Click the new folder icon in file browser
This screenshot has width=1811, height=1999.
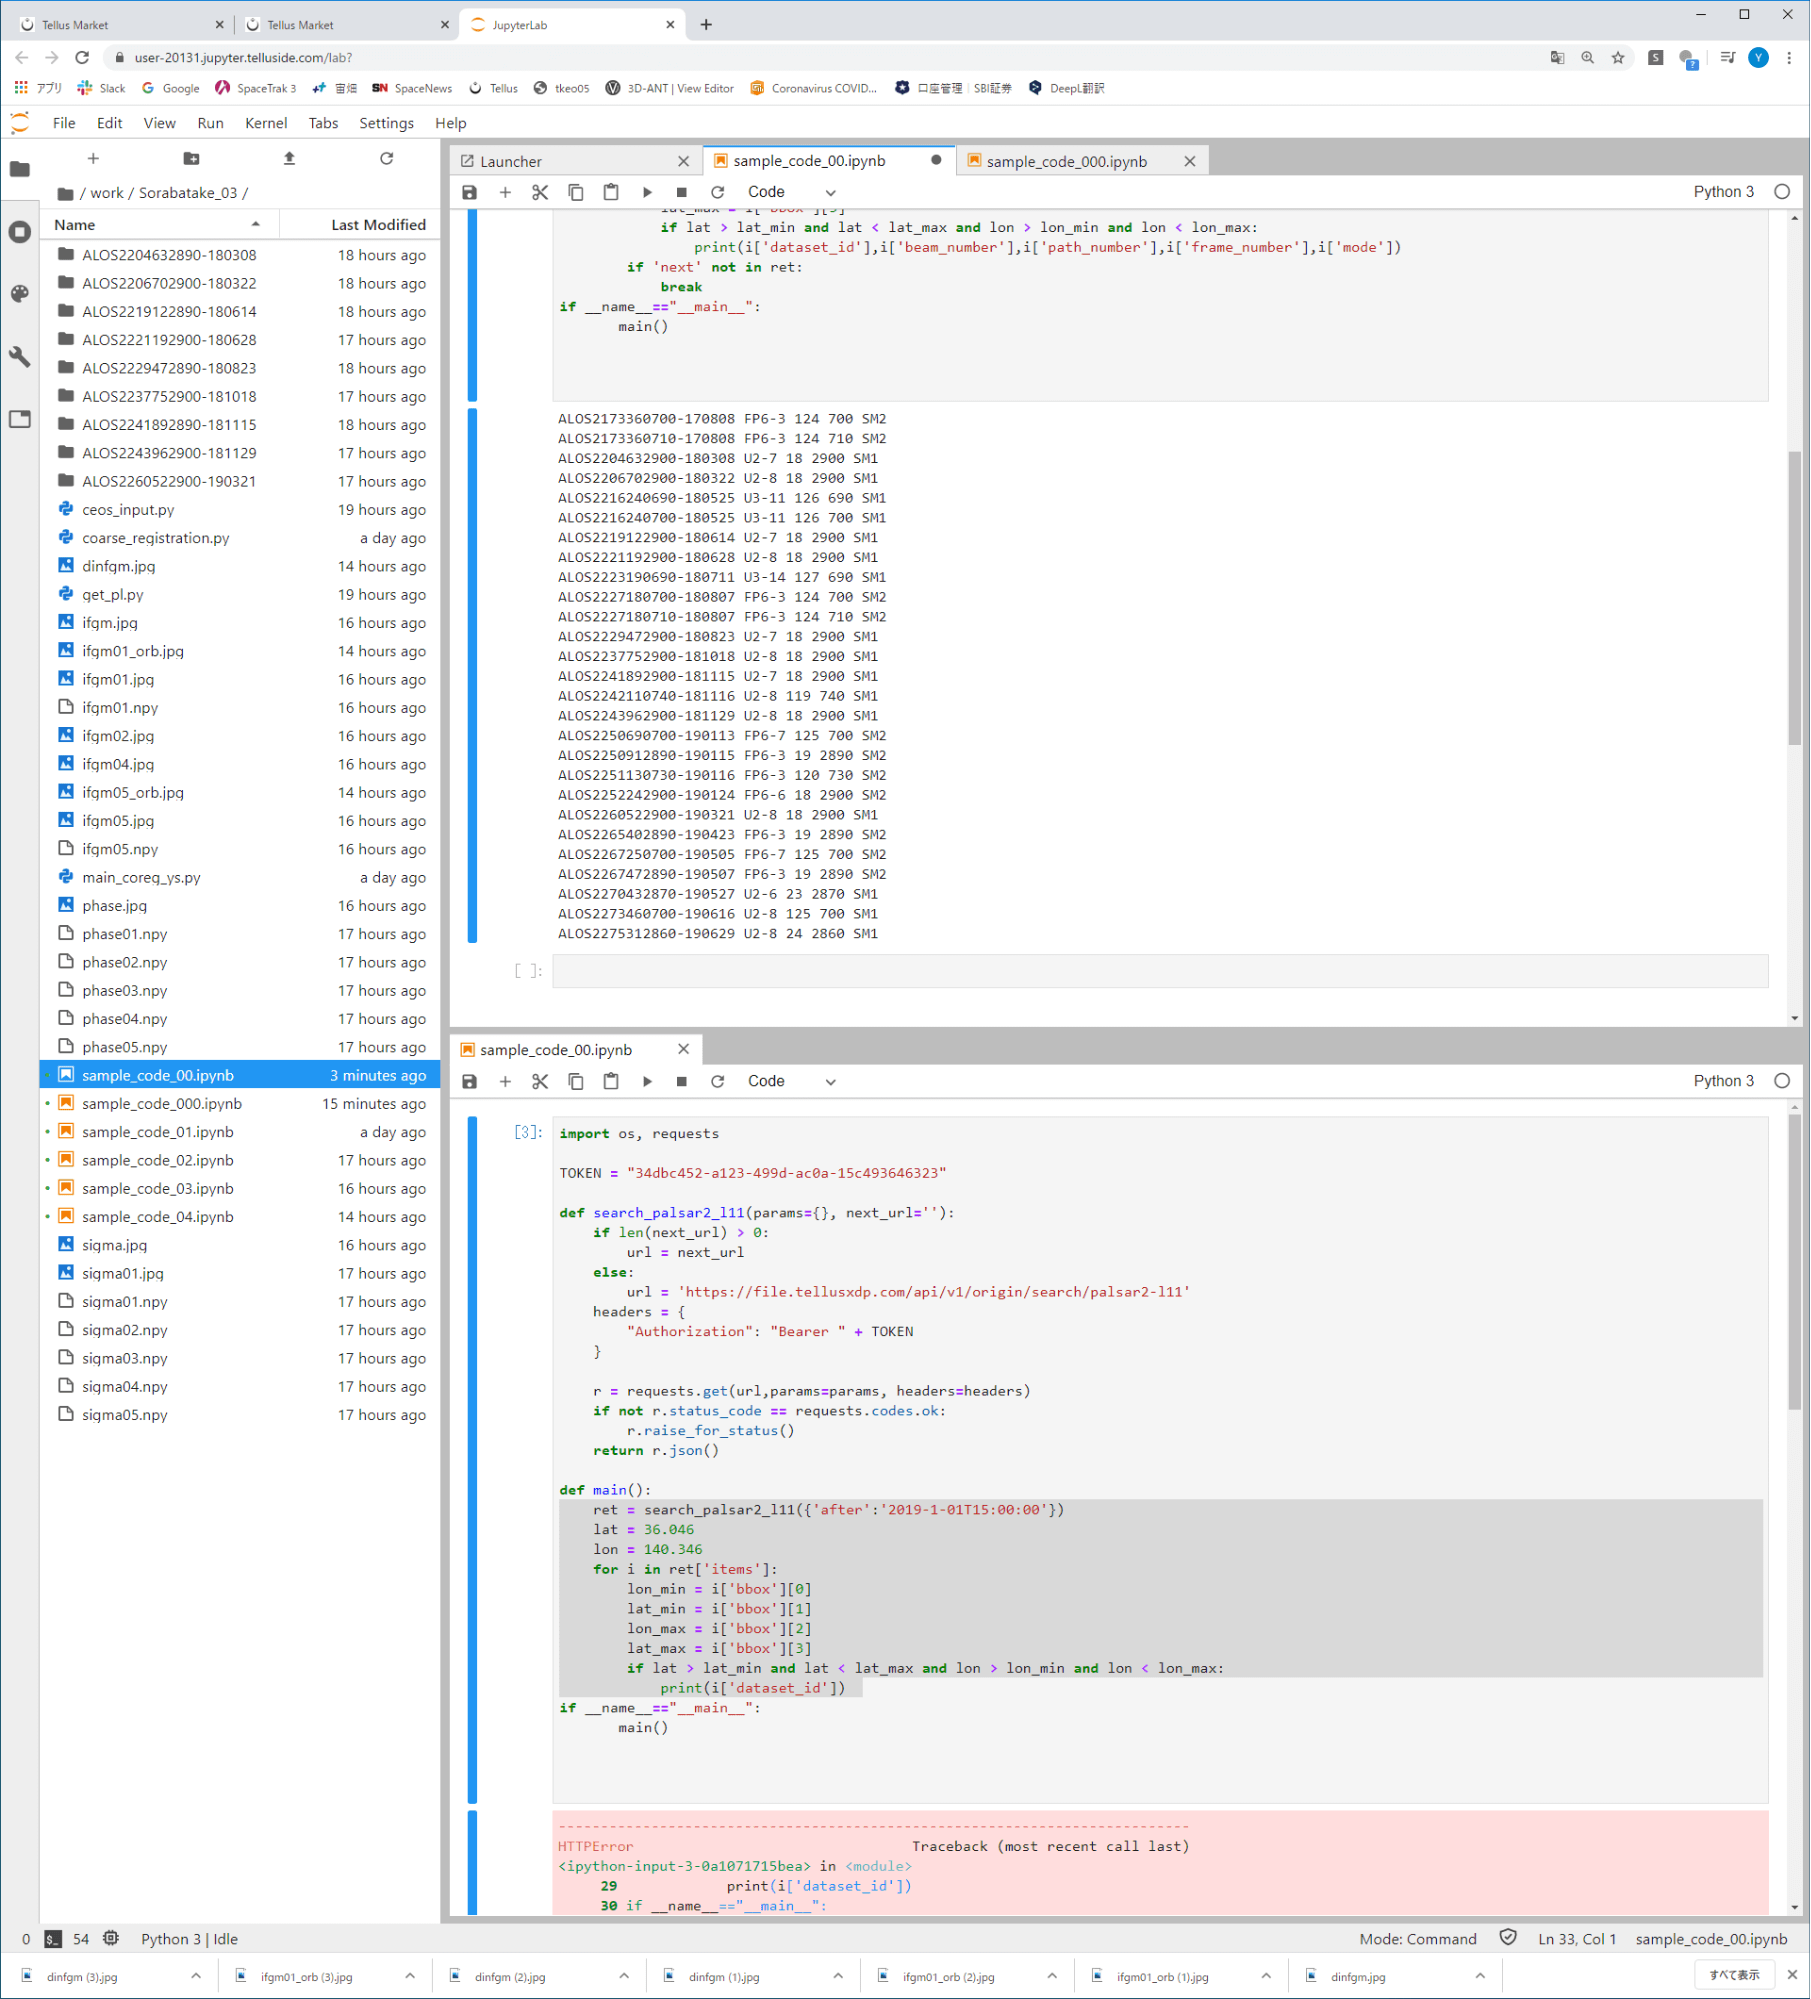191,158
